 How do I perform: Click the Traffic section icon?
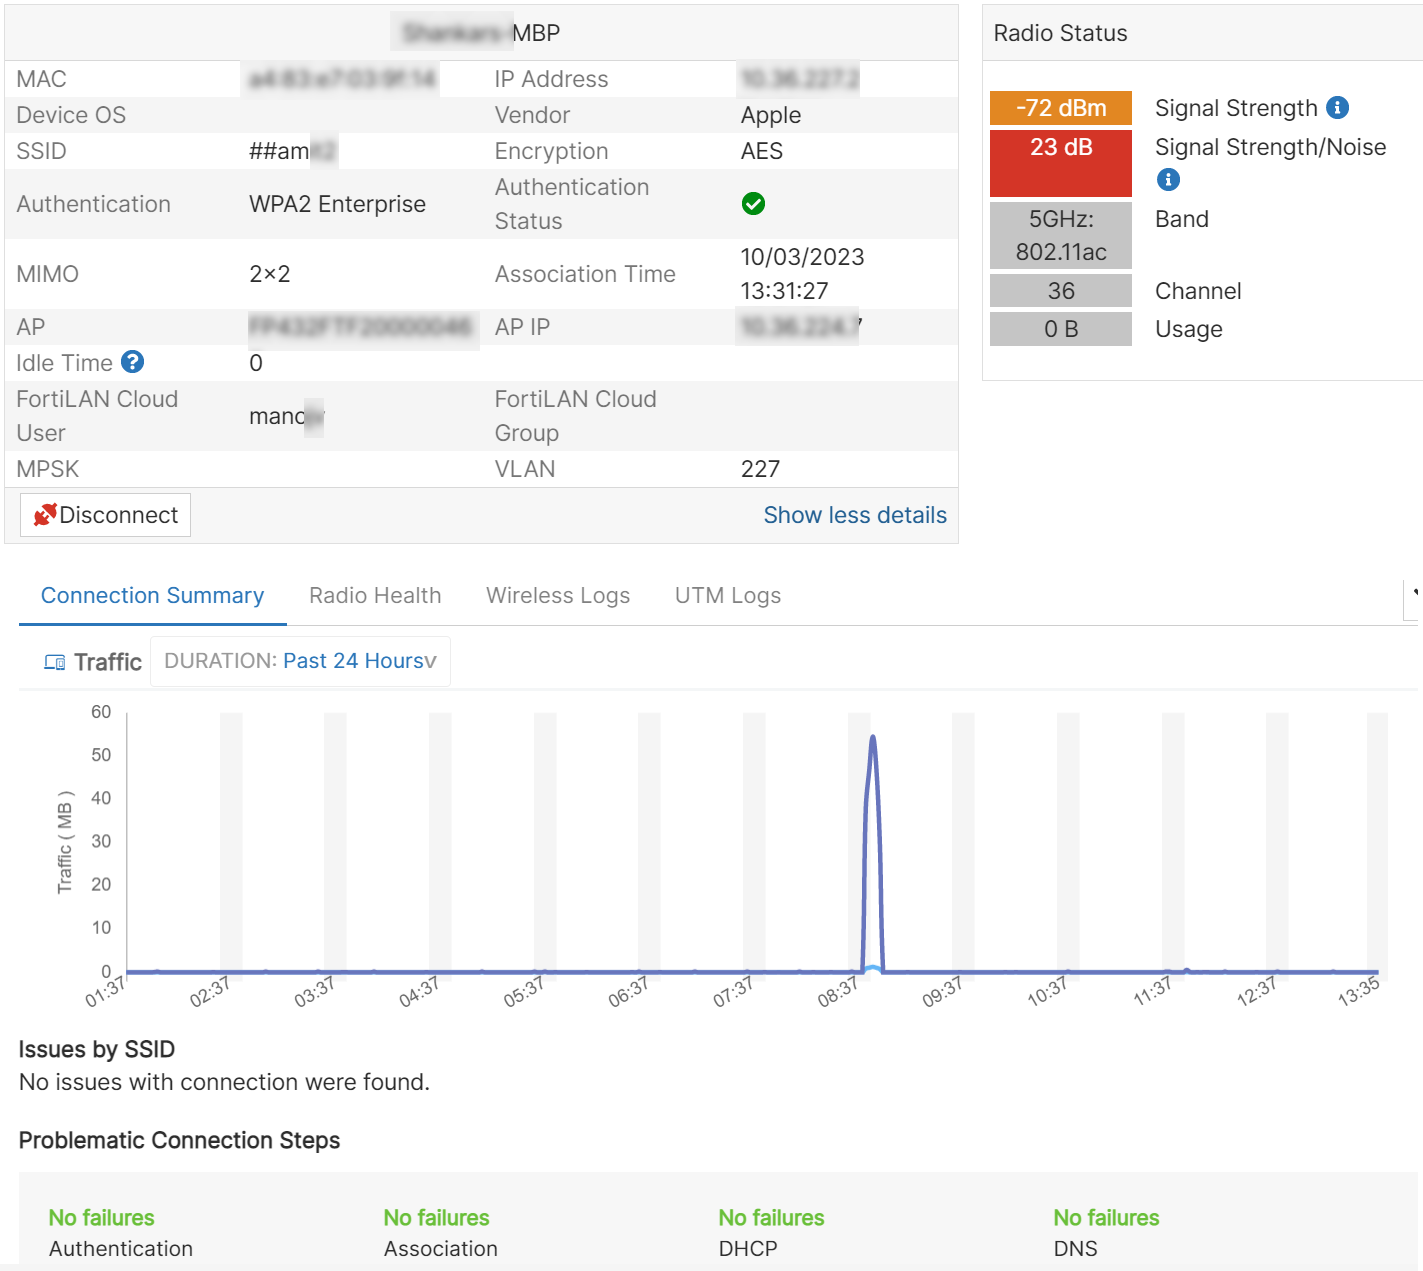(x=55, y=662)
